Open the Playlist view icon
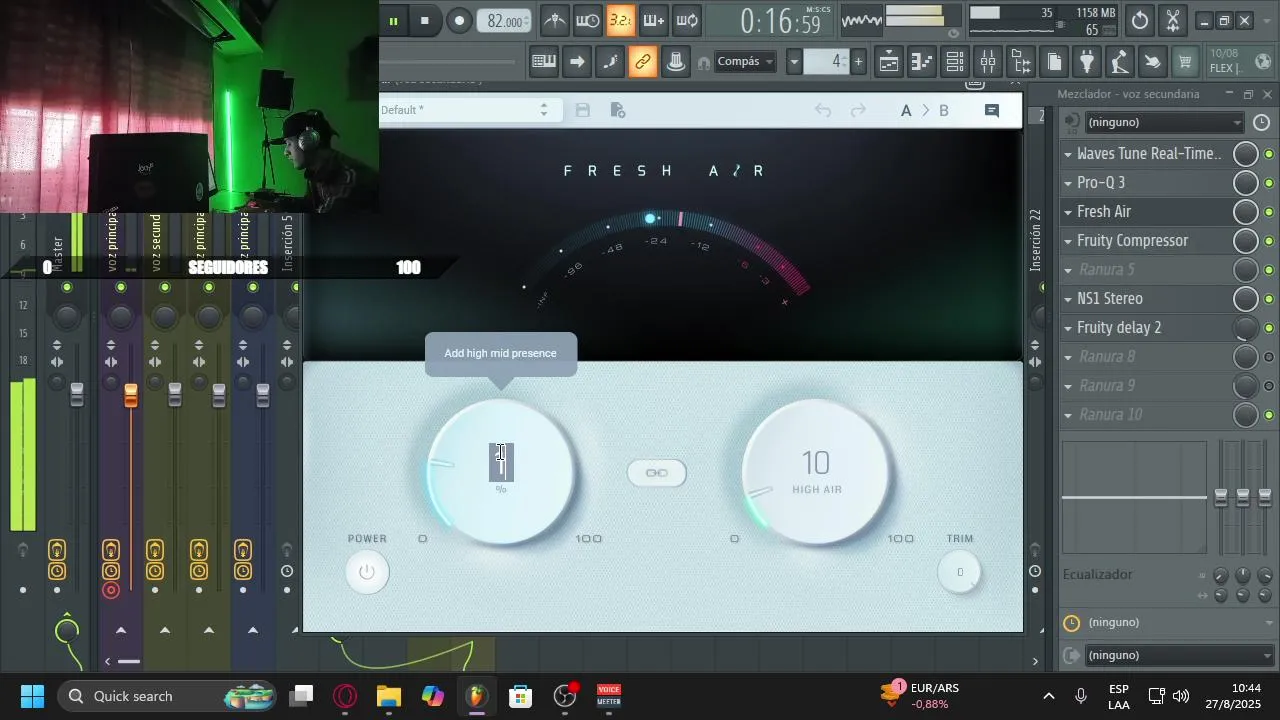Viewport: 1280px width, 720px height. [x=889, y=62]
